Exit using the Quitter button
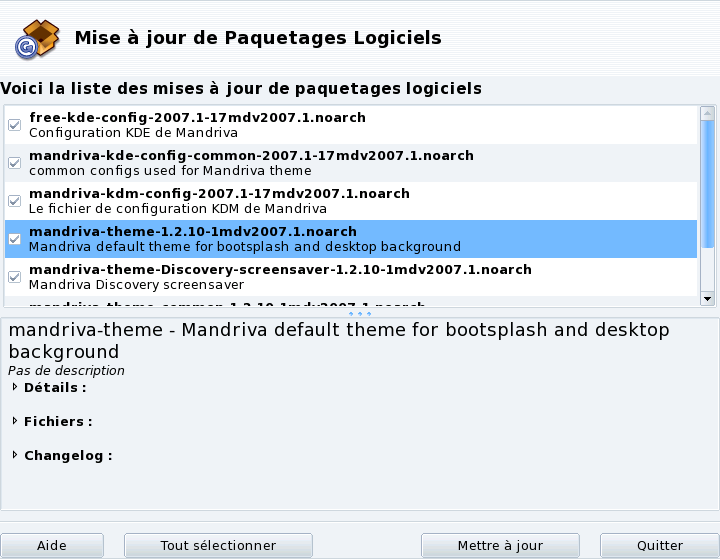This screenshot has width=720, height=560. tap(659, 546)
